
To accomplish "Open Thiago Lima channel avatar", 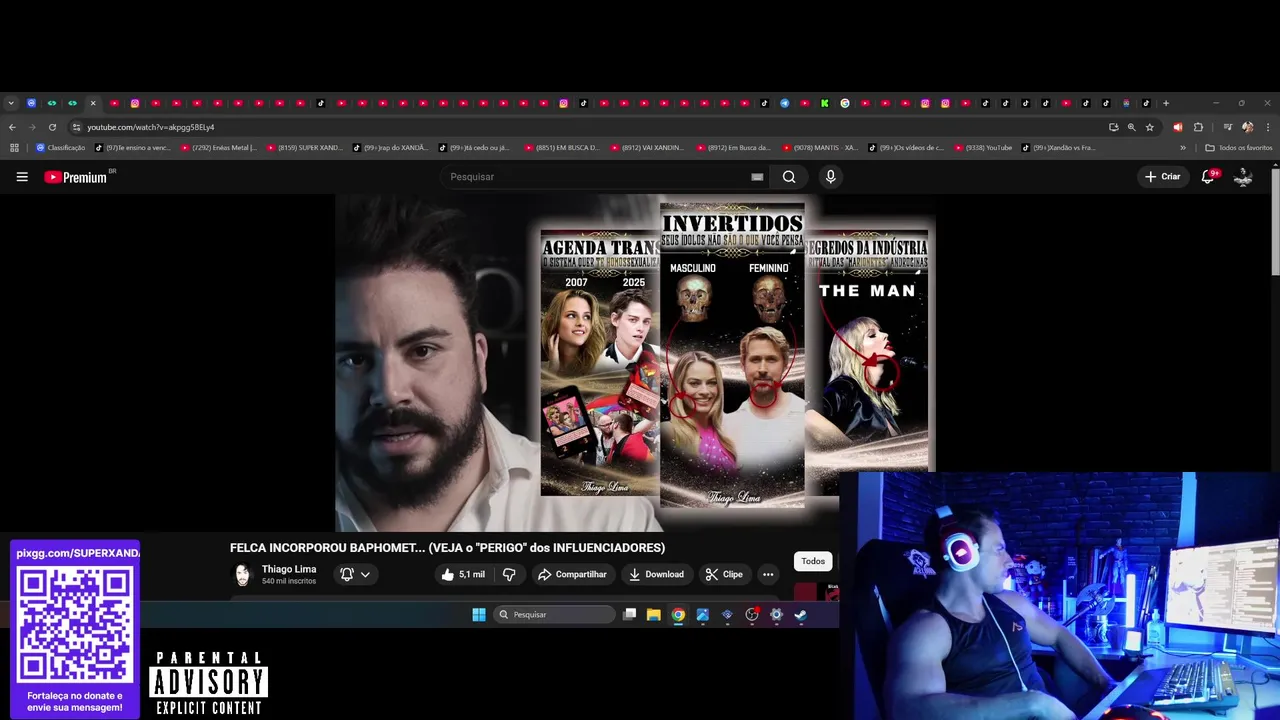I will [x=242, y=574].
